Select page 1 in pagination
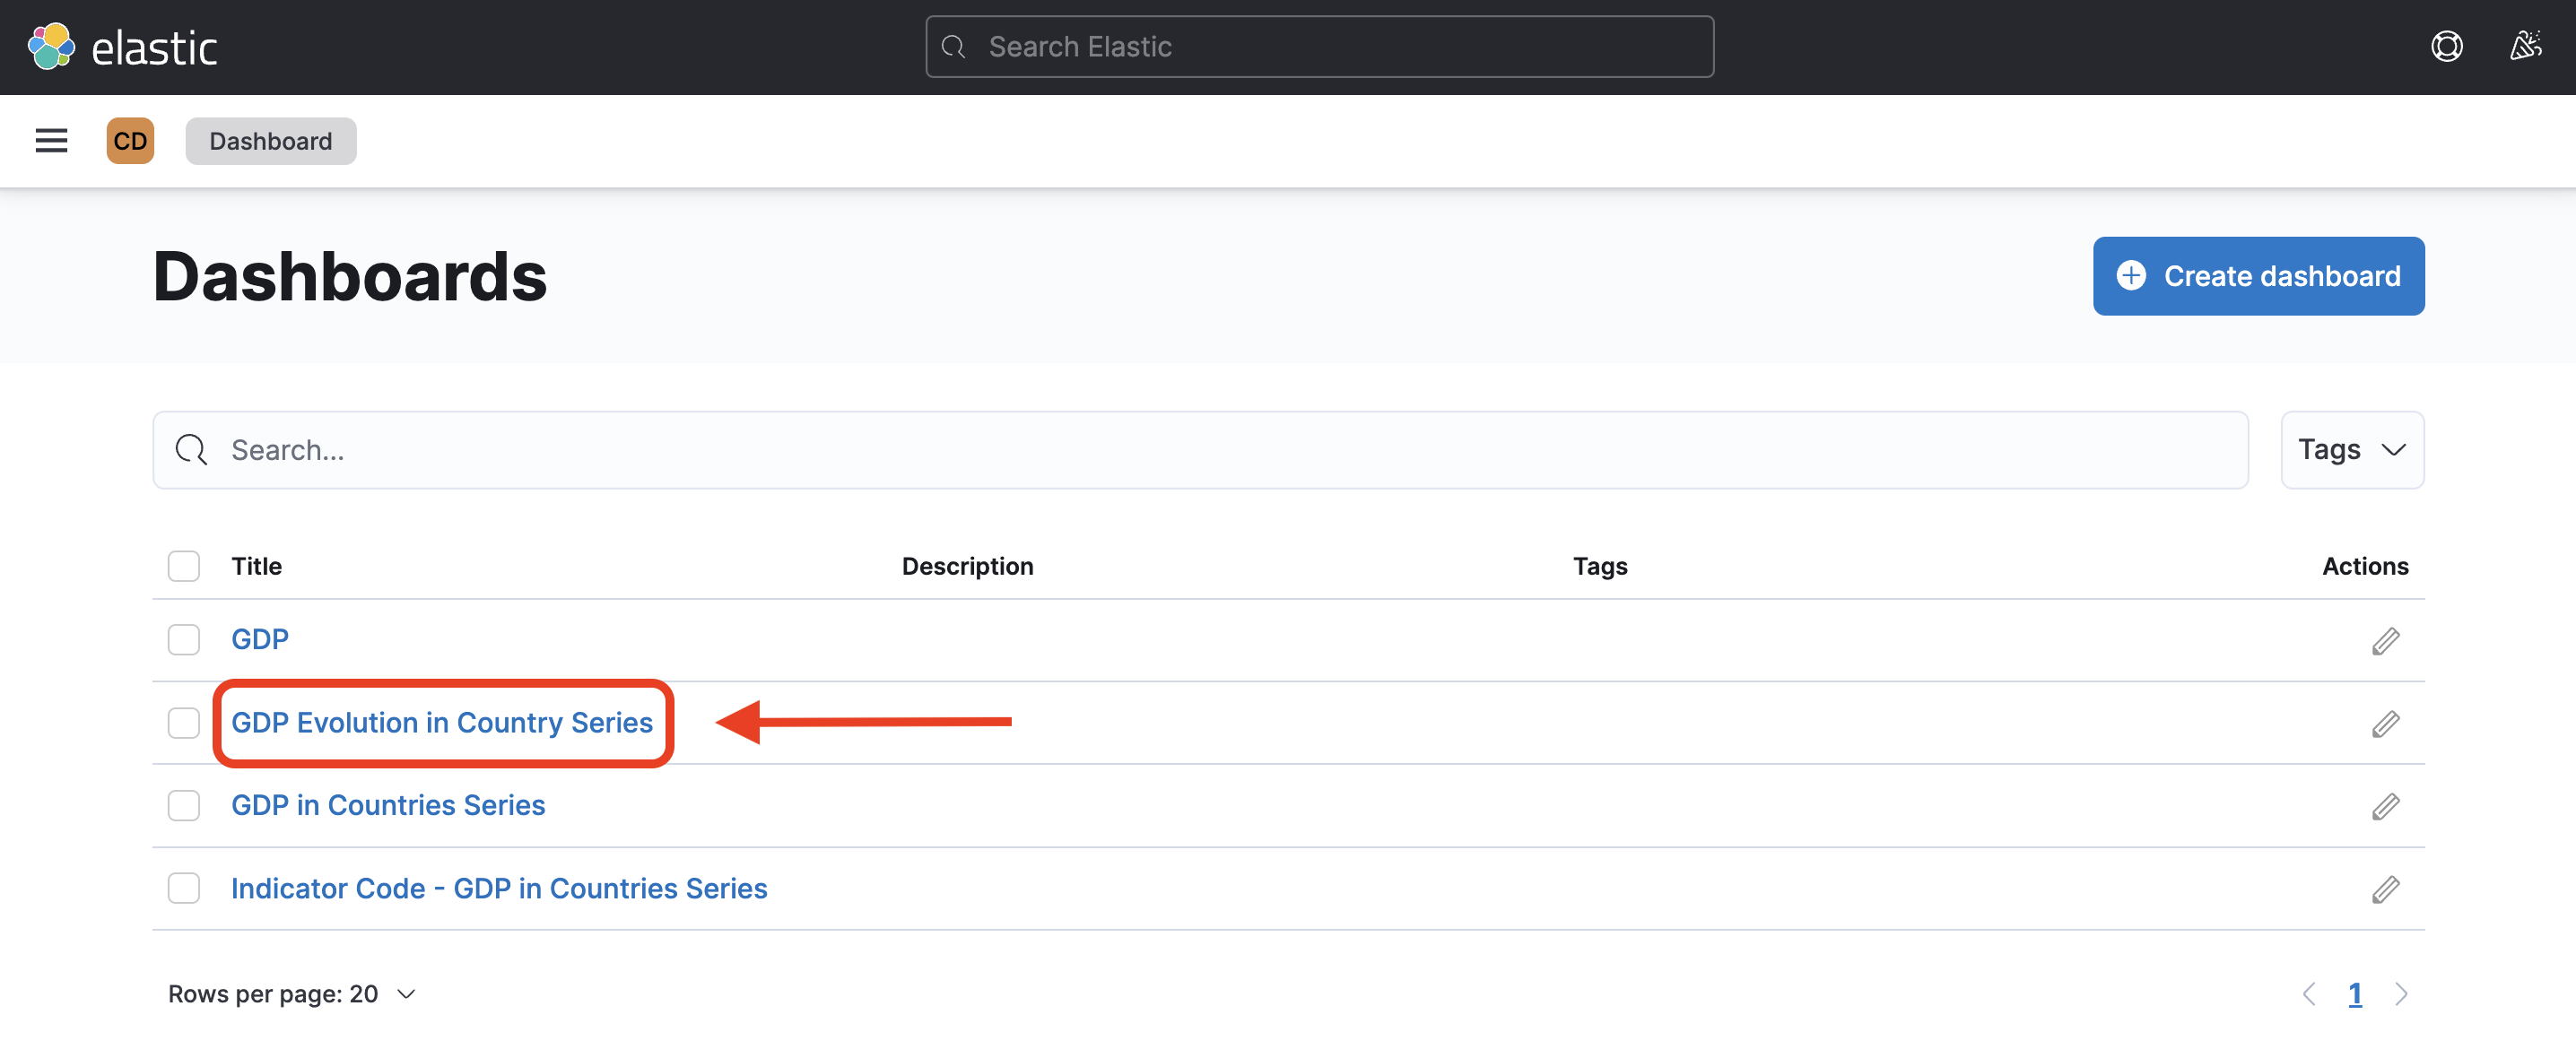This screenshot has height=1058, width=2576. click(x=2355, y=994)
